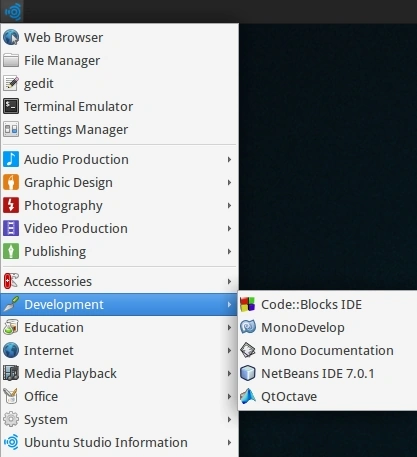417x457 pixels.
Task: Open the Education menu entry
Action: (119, 327)
